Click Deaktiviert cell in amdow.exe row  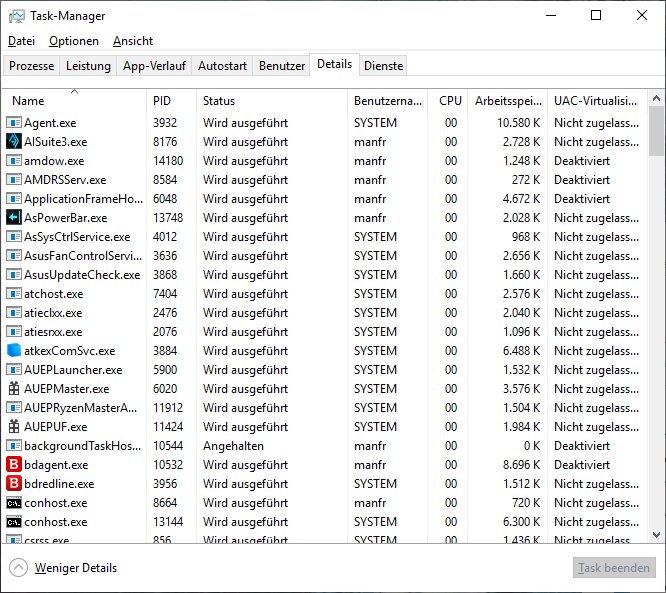coord(582,161)
